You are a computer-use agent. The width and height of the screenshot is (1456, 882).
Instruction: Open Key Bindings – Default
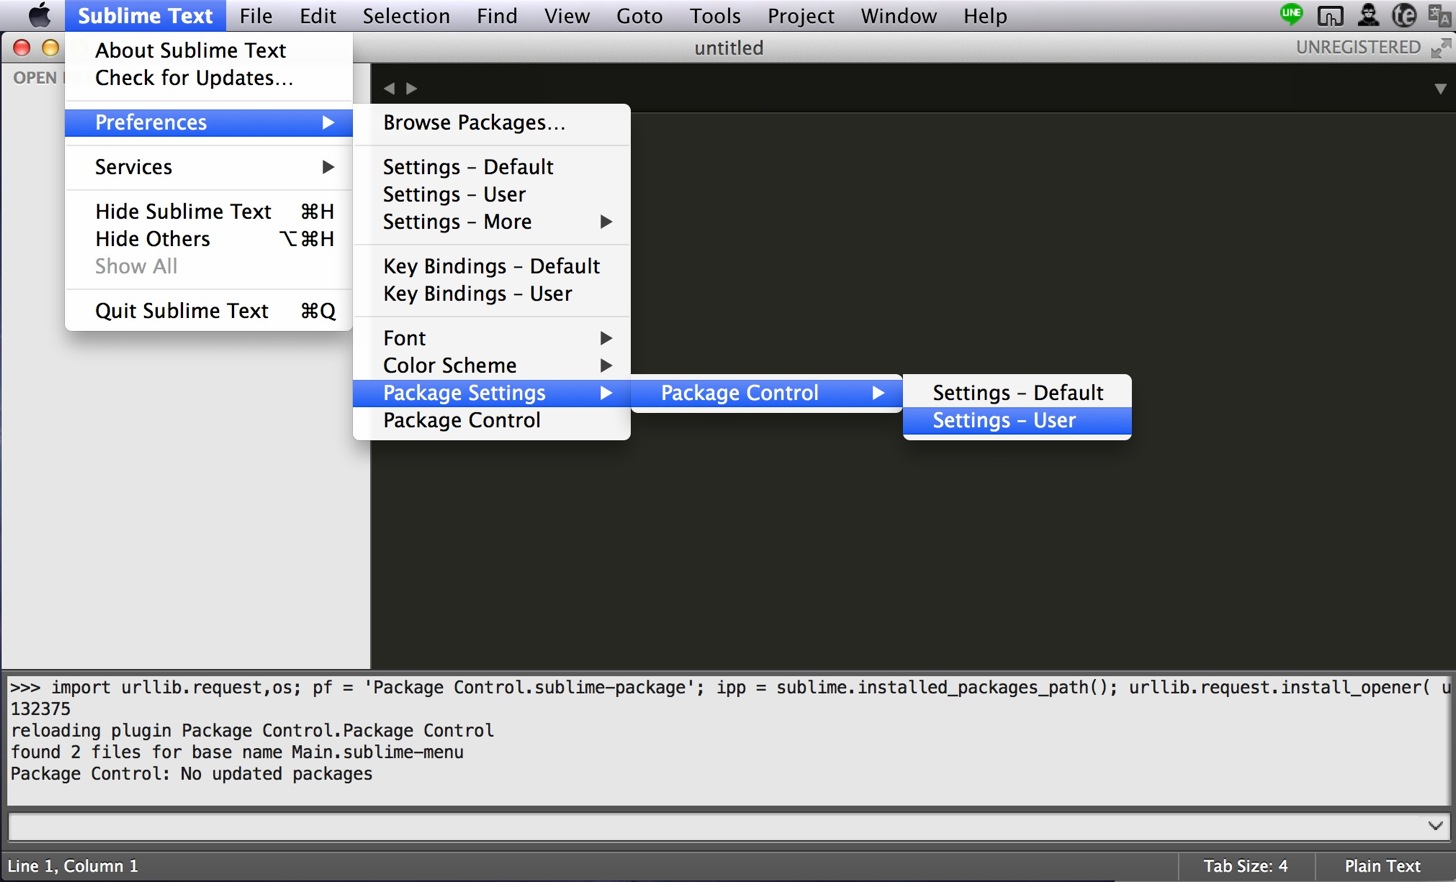pyautogui.click(x=492, y=266)
